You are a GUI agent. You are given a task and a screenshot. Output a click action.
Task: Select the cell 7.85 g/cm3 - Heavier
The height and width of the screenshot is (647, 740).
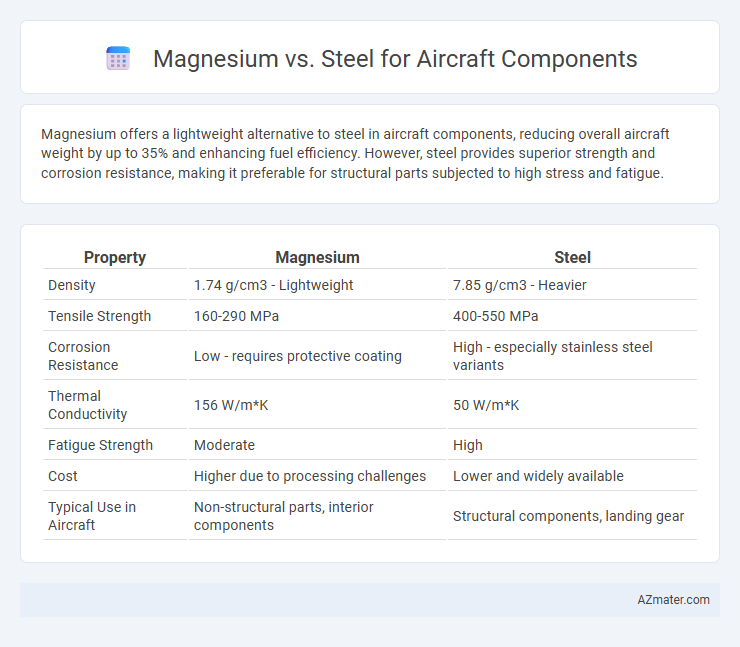click(520, 285)
